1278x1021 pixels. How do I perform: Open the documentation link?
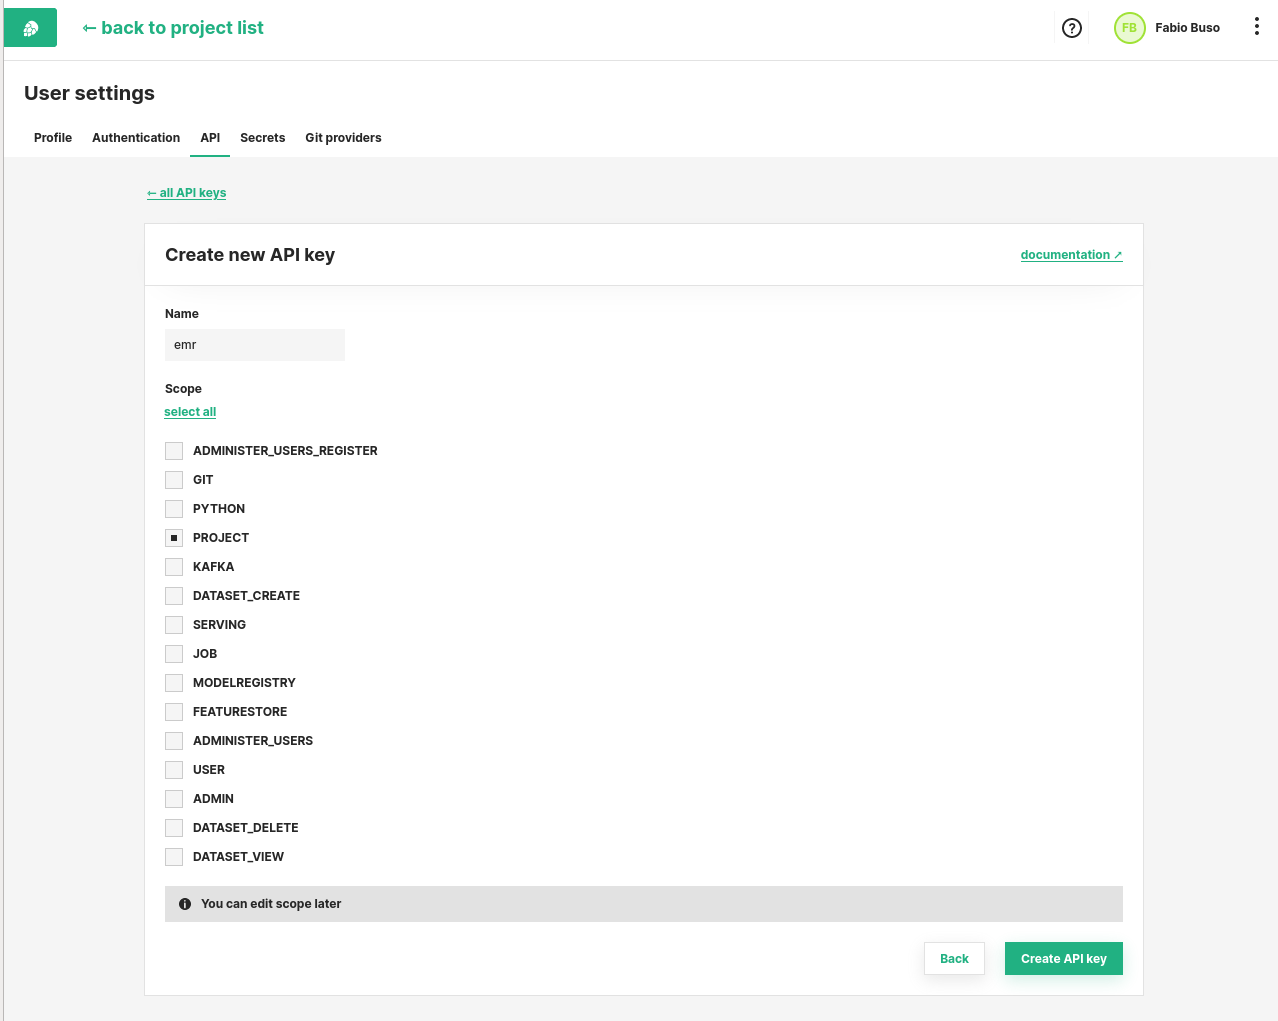1071,254
